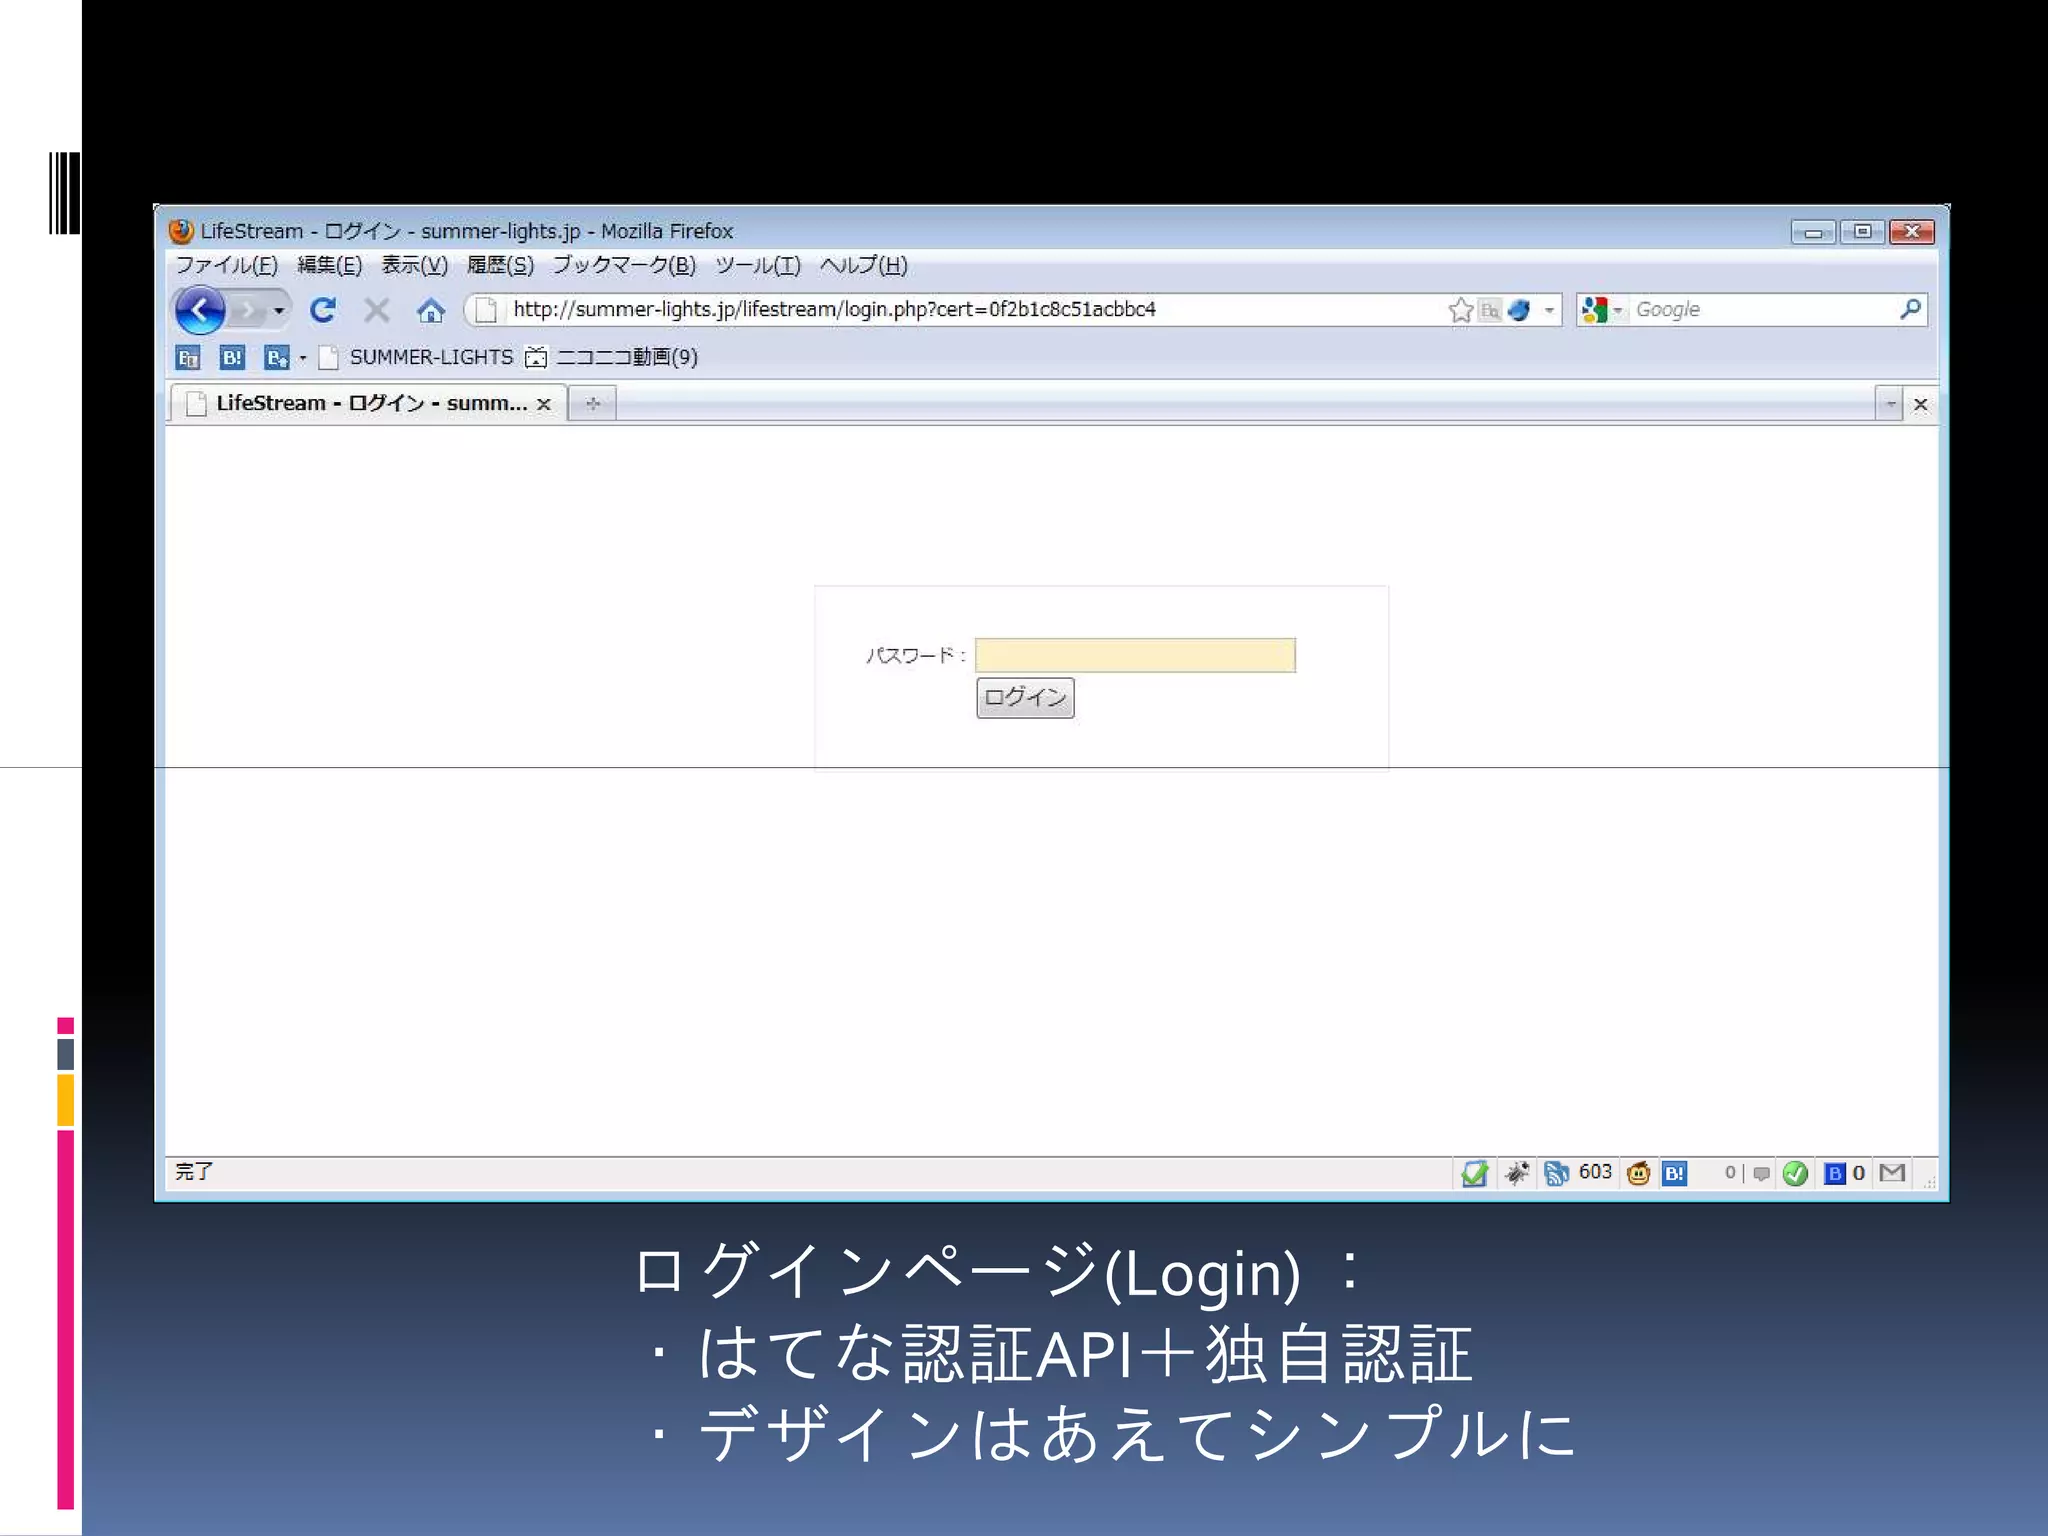Click the RSS feed 603 status icon
The height and width of the screenshot is (1536, 2048).
click(x=1578, y=1172)
